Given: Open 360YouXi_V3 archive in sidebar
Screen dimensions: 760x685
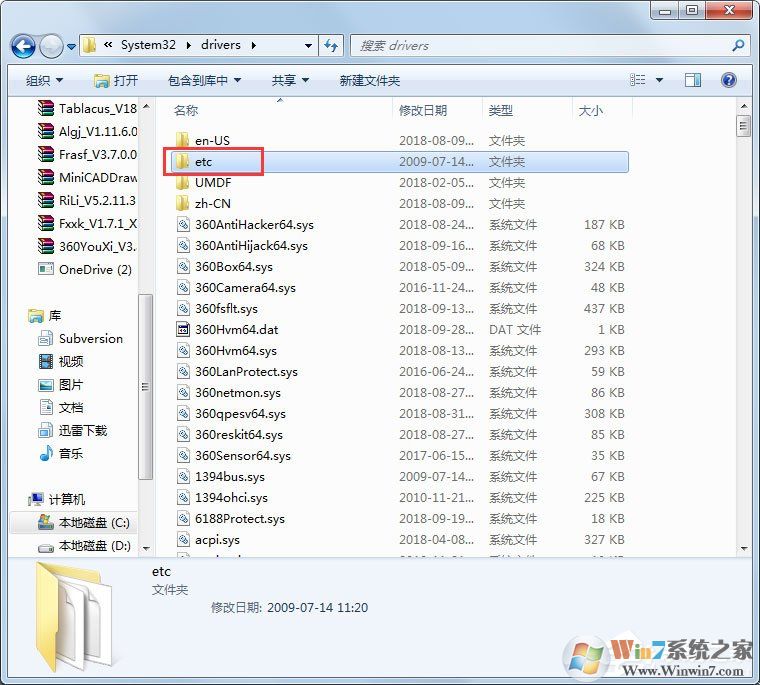Looking at the screenshot, I should pyautogui.click(x=87, y=246).
